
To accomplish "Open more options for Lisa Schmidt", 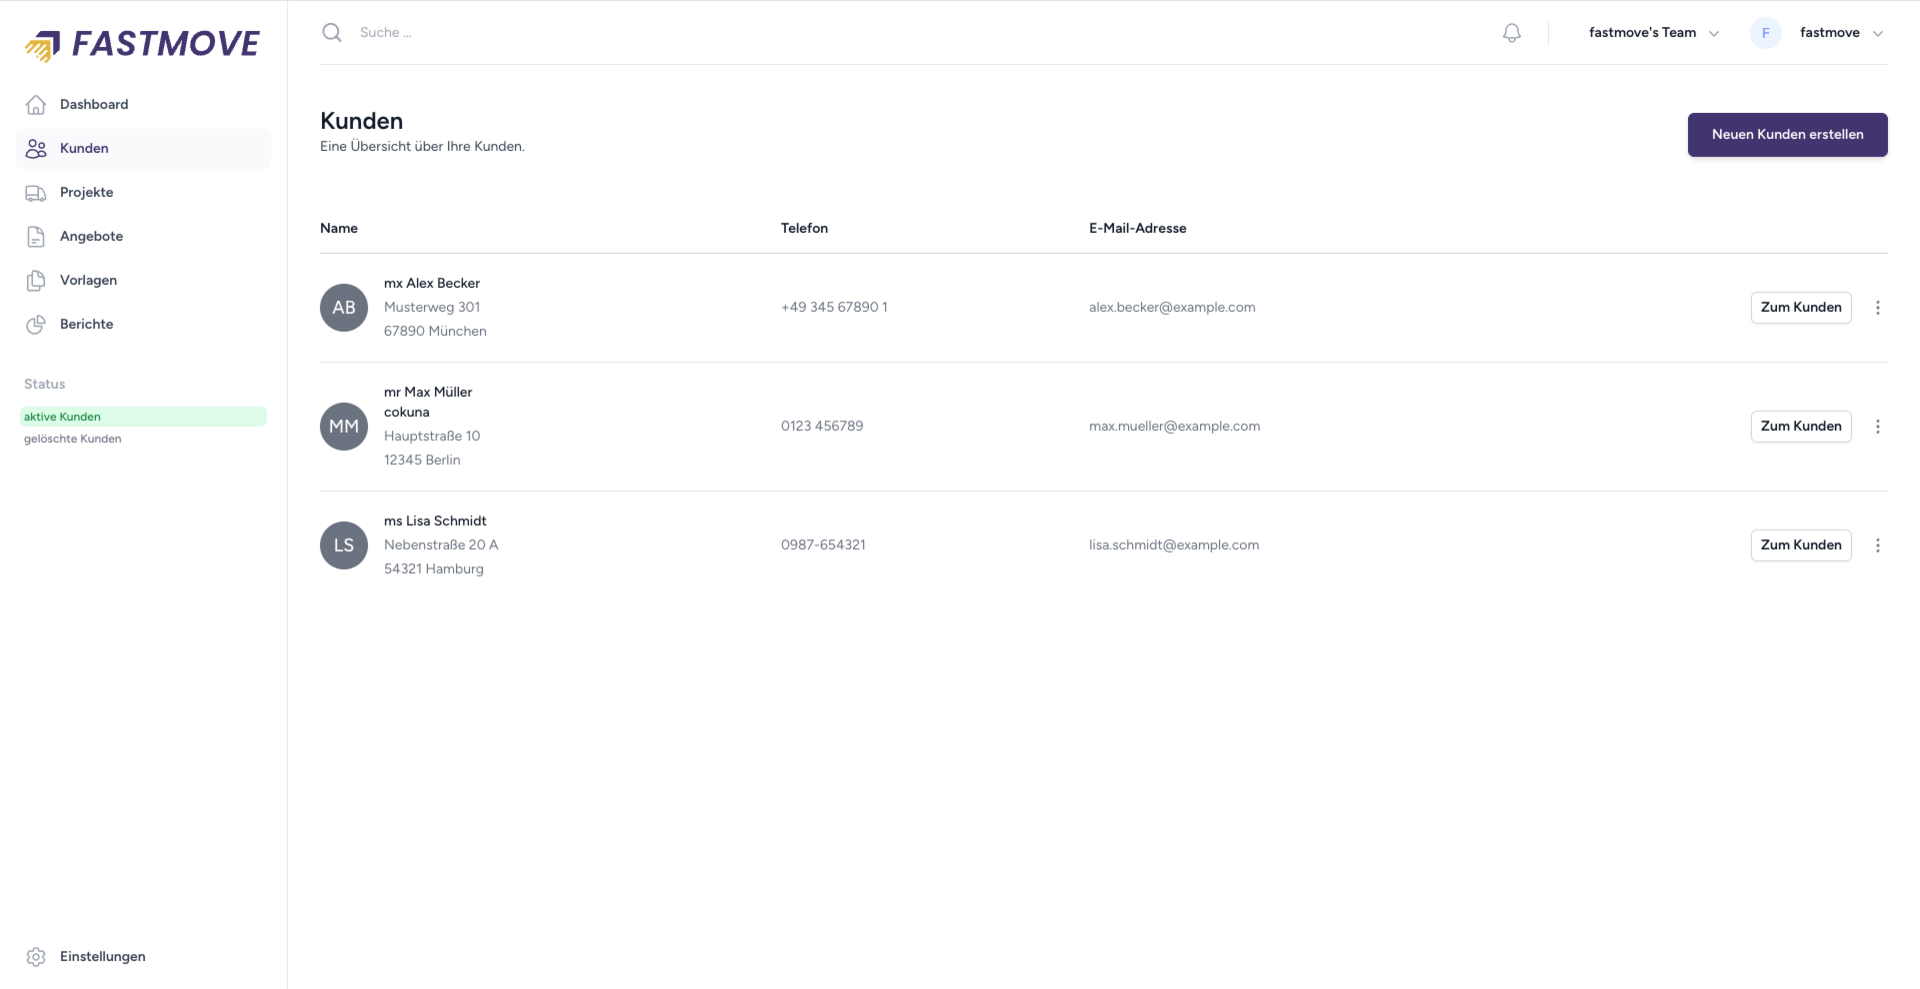I will click(x=1877, y=546).
